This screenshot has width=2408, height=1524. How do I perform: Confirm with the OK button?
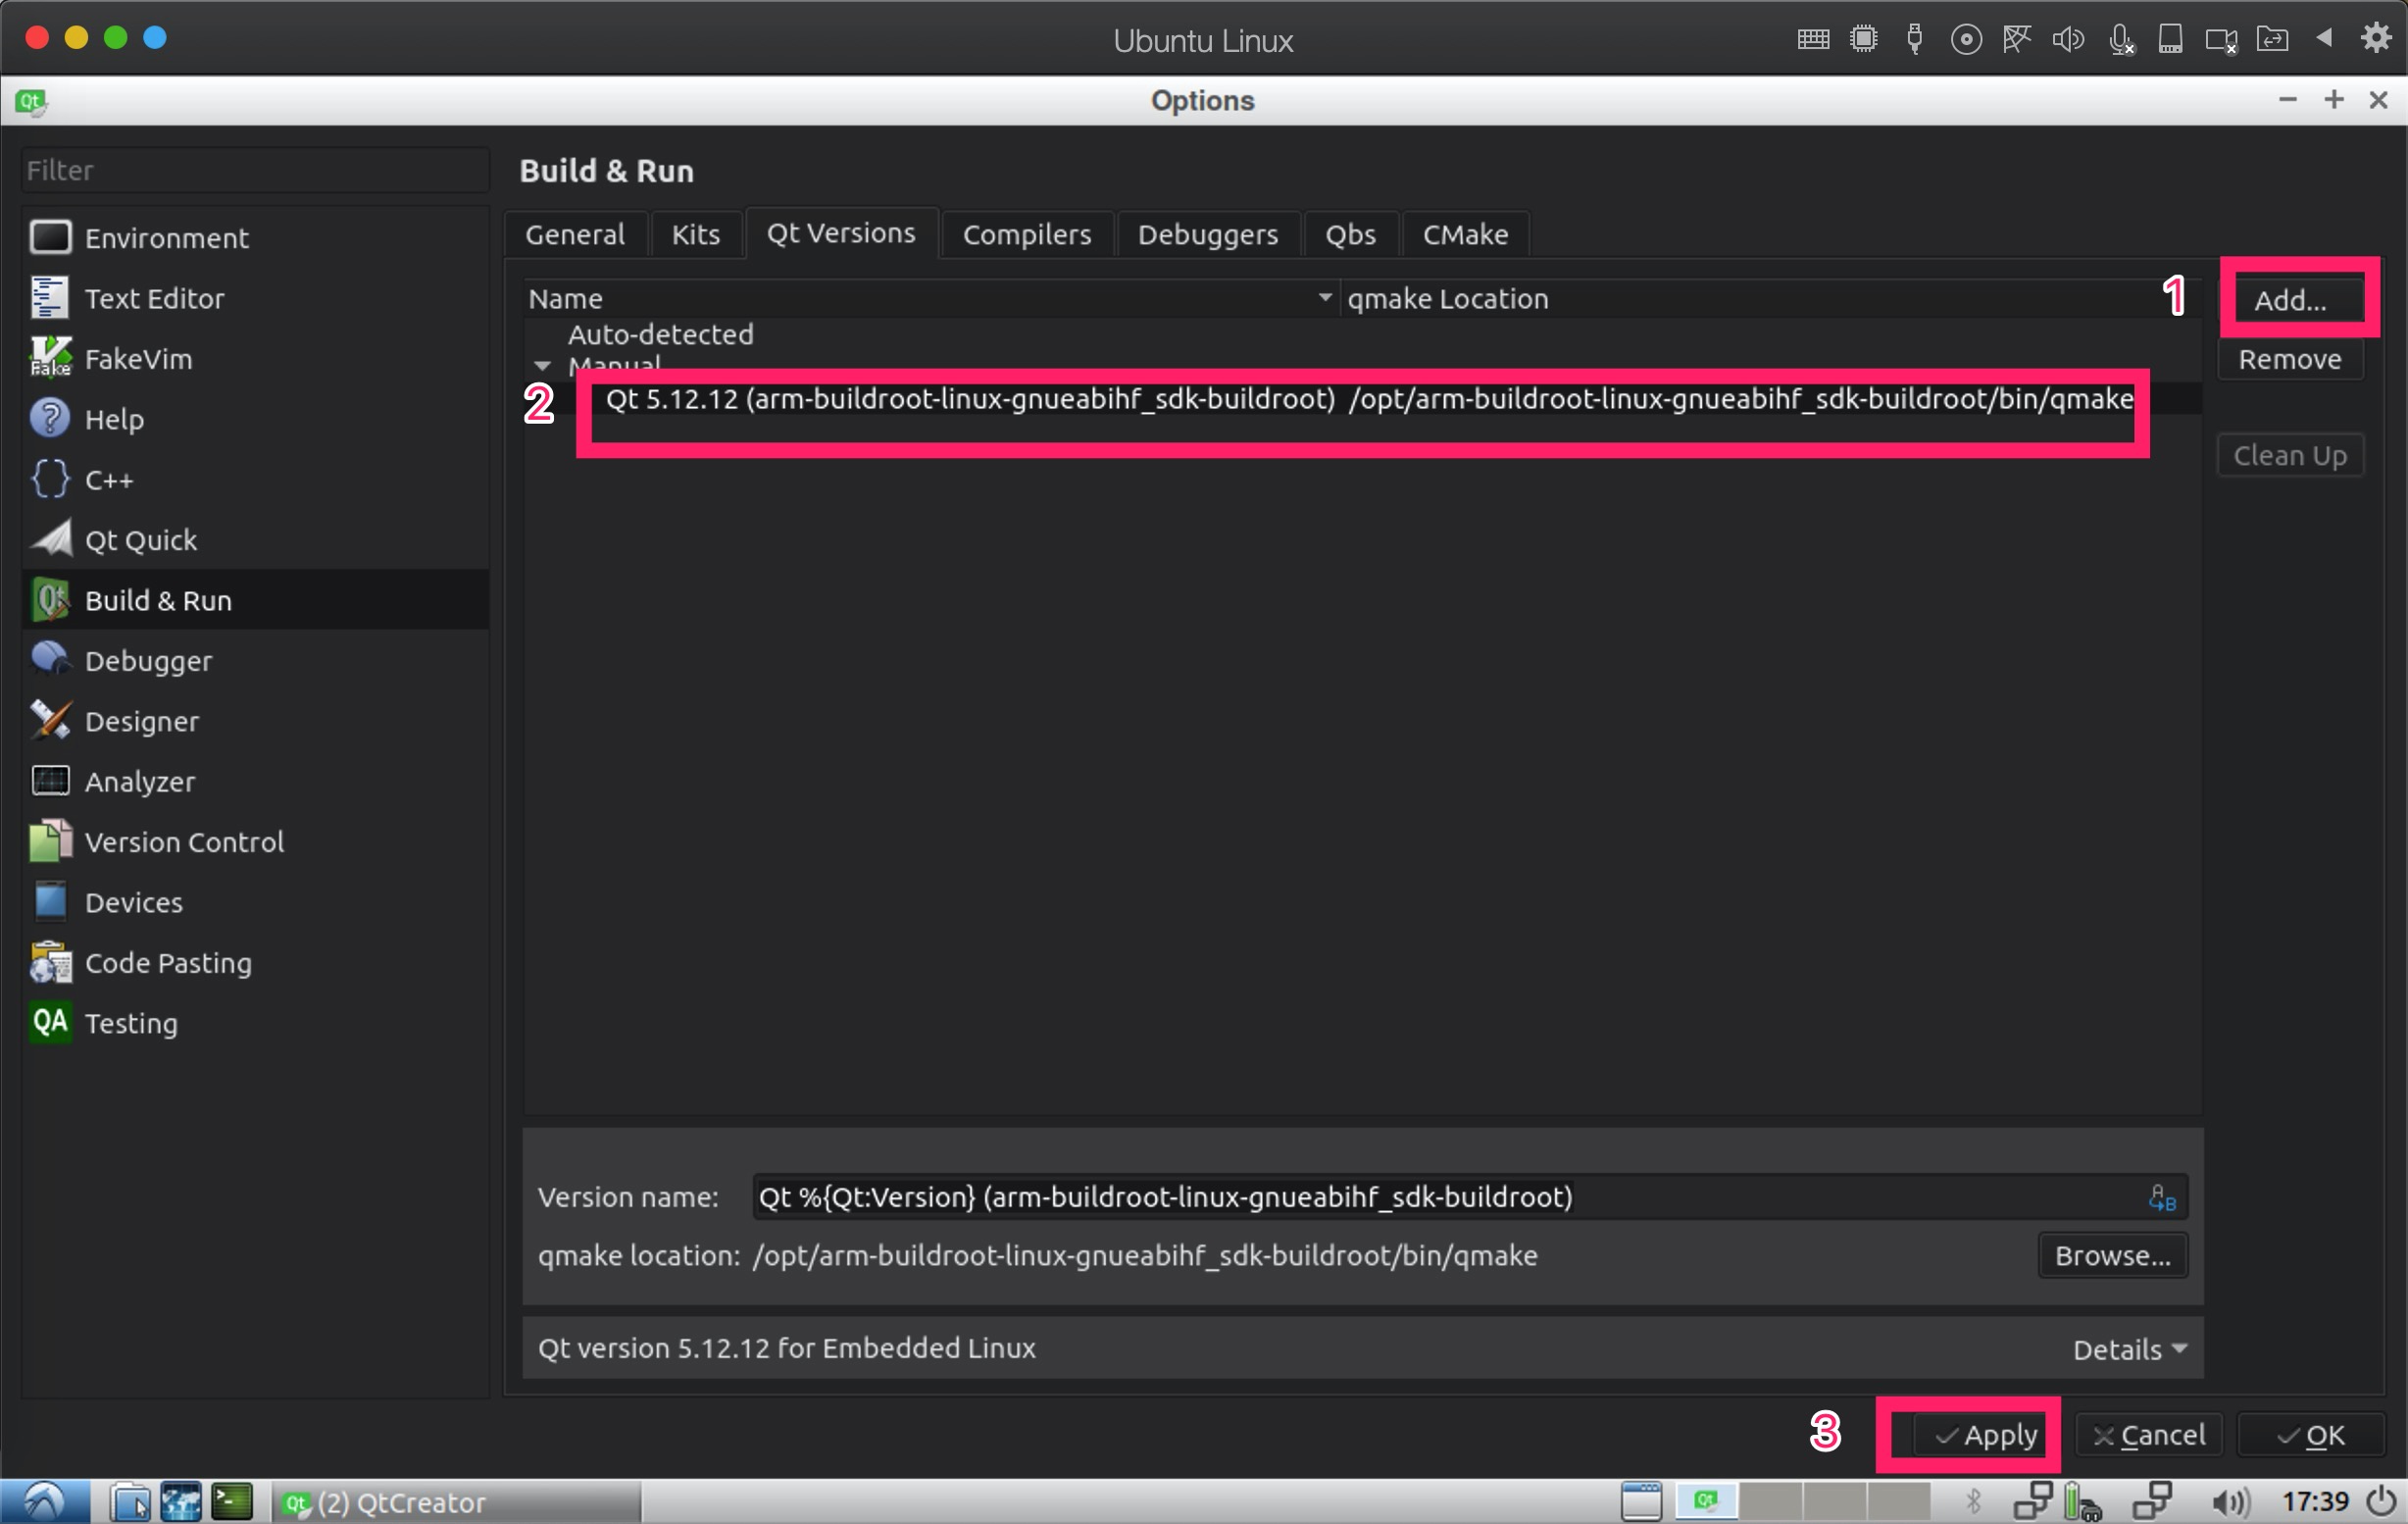(2310, 1435)
